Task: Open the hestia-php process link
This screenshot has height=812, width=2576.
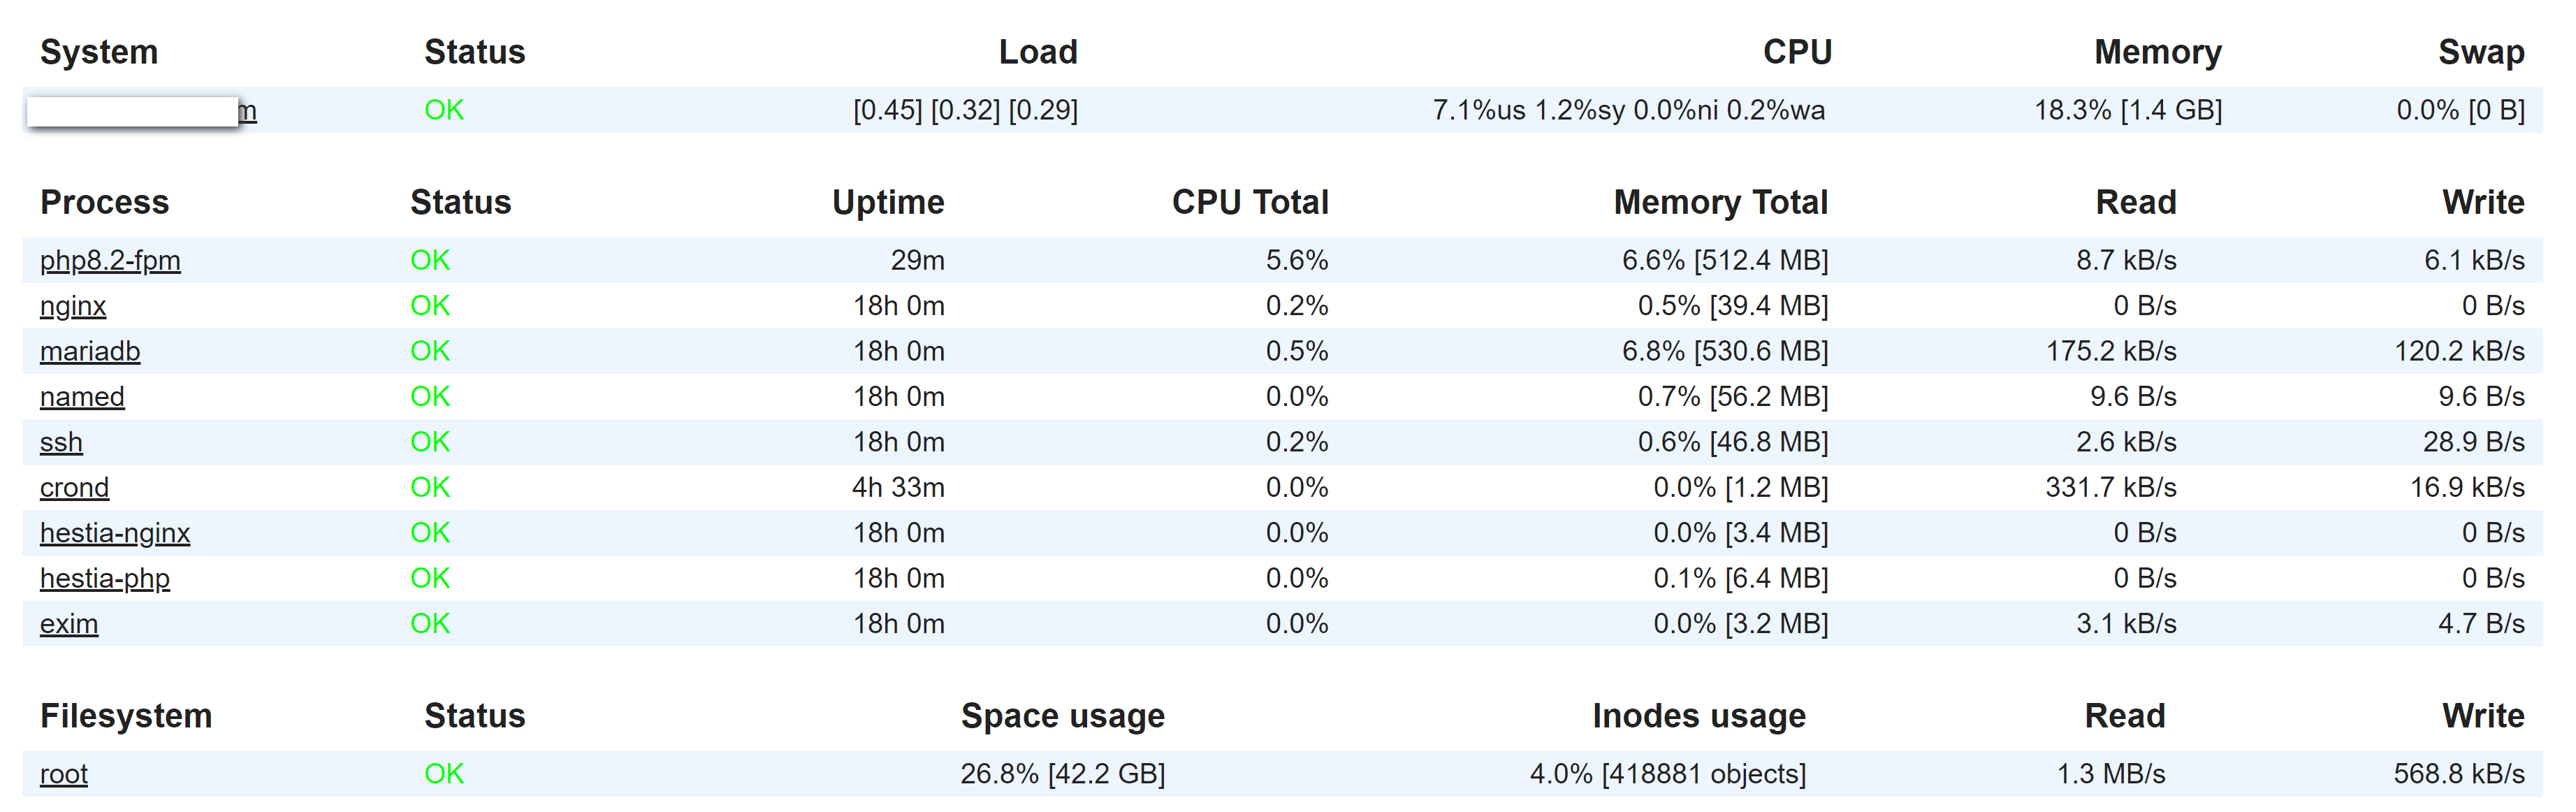Action: pos(105,579)
